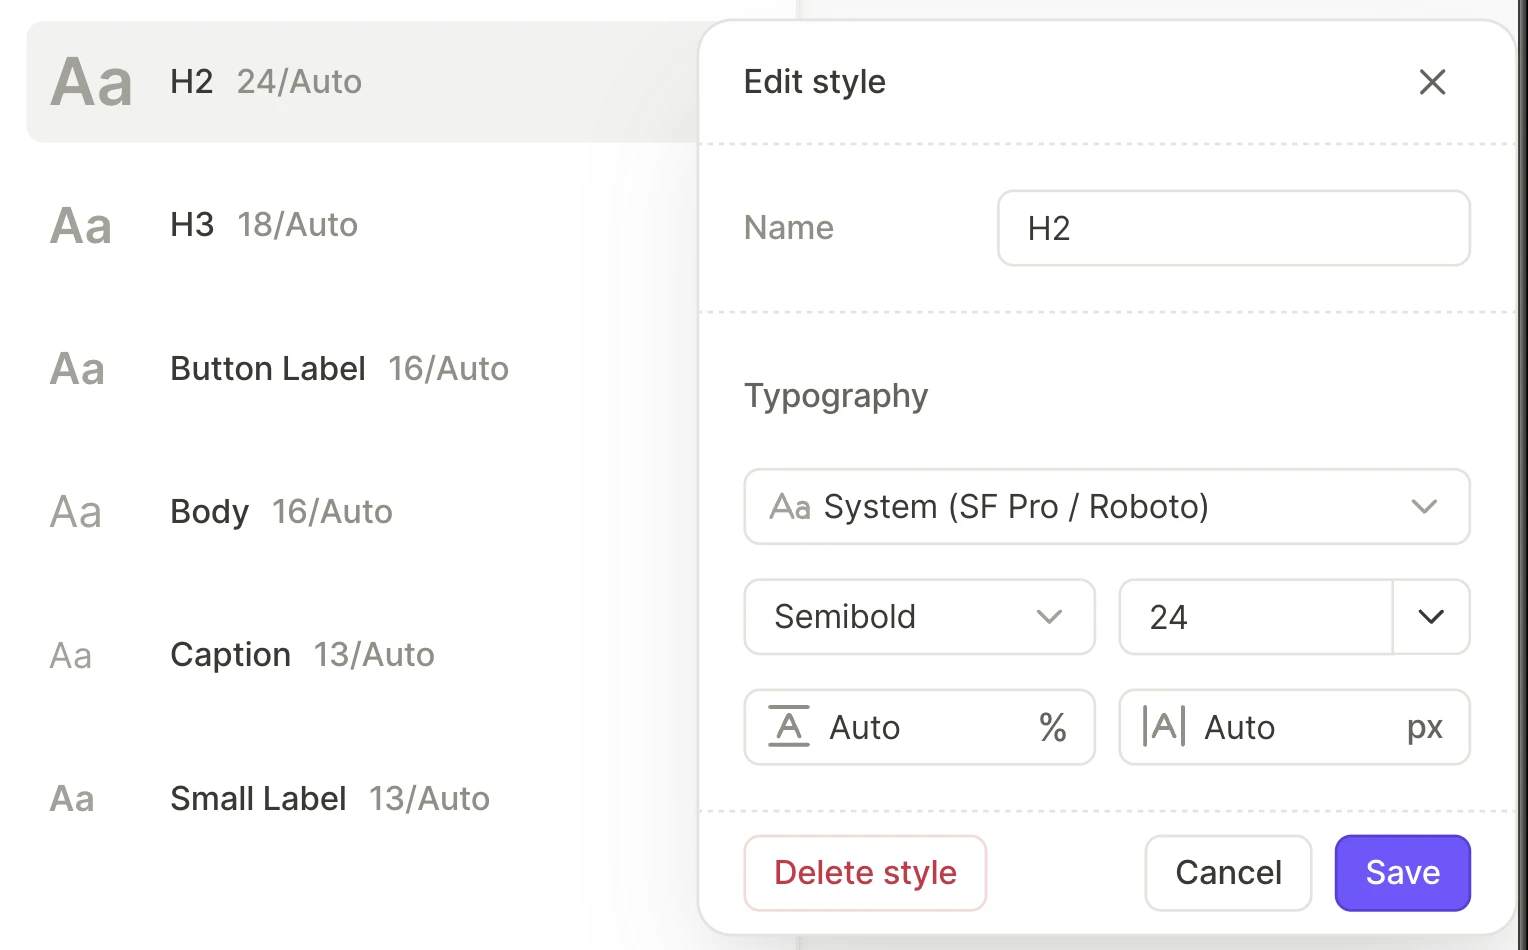Click the Aa icon in font family field
Screen dimensions: 1528x950
click(790, 507)
